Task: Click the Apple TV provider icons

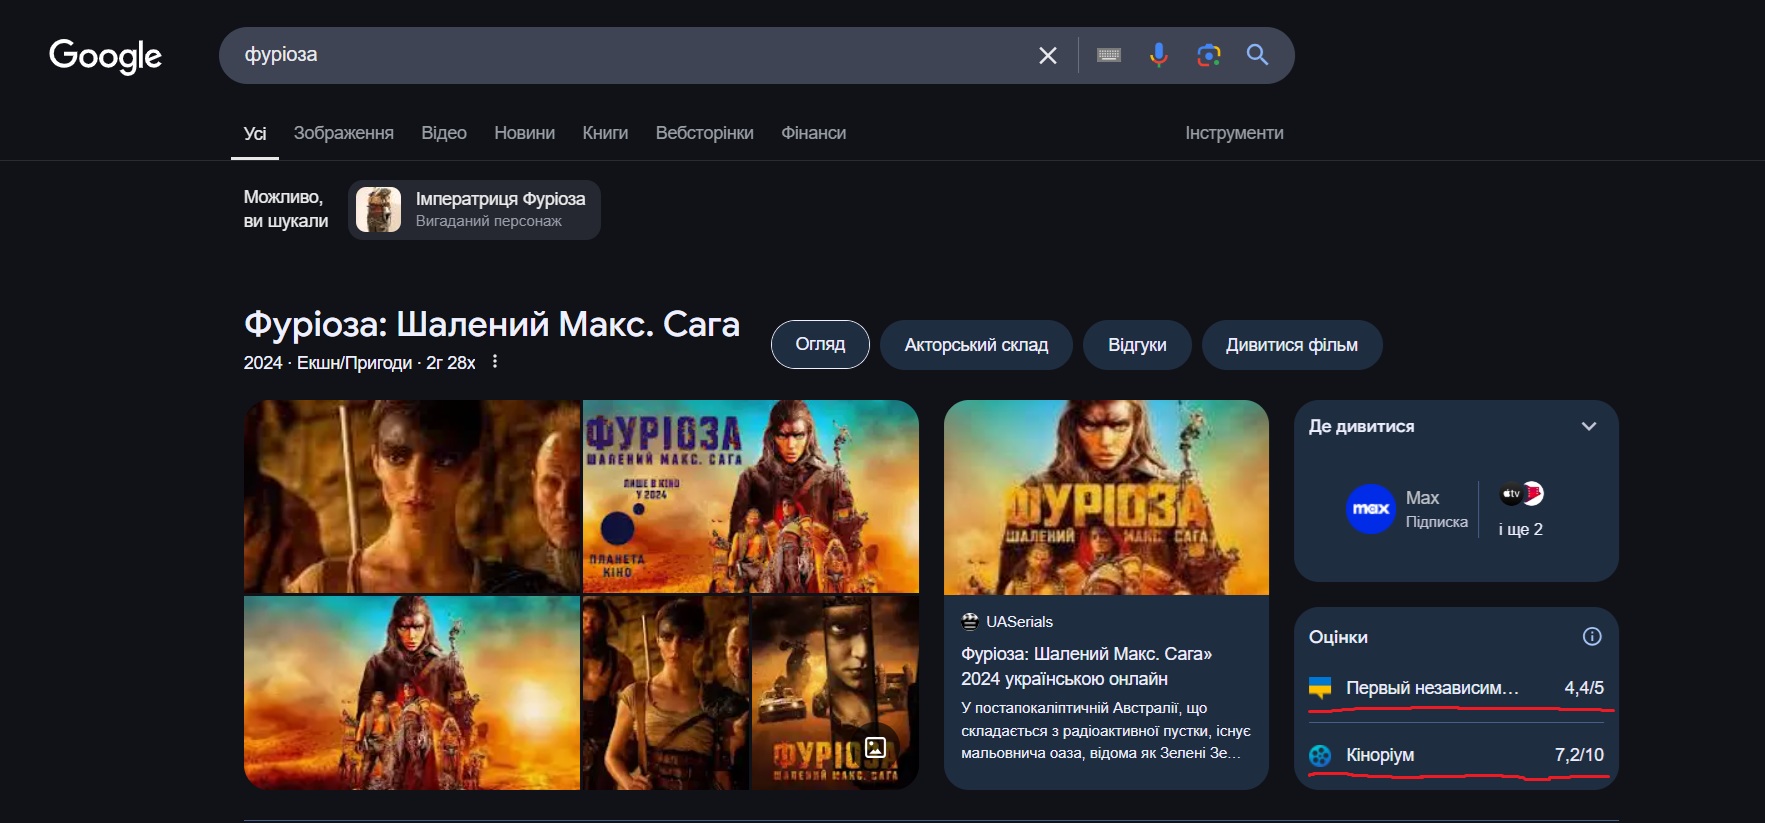Action: click(1521, 494)
